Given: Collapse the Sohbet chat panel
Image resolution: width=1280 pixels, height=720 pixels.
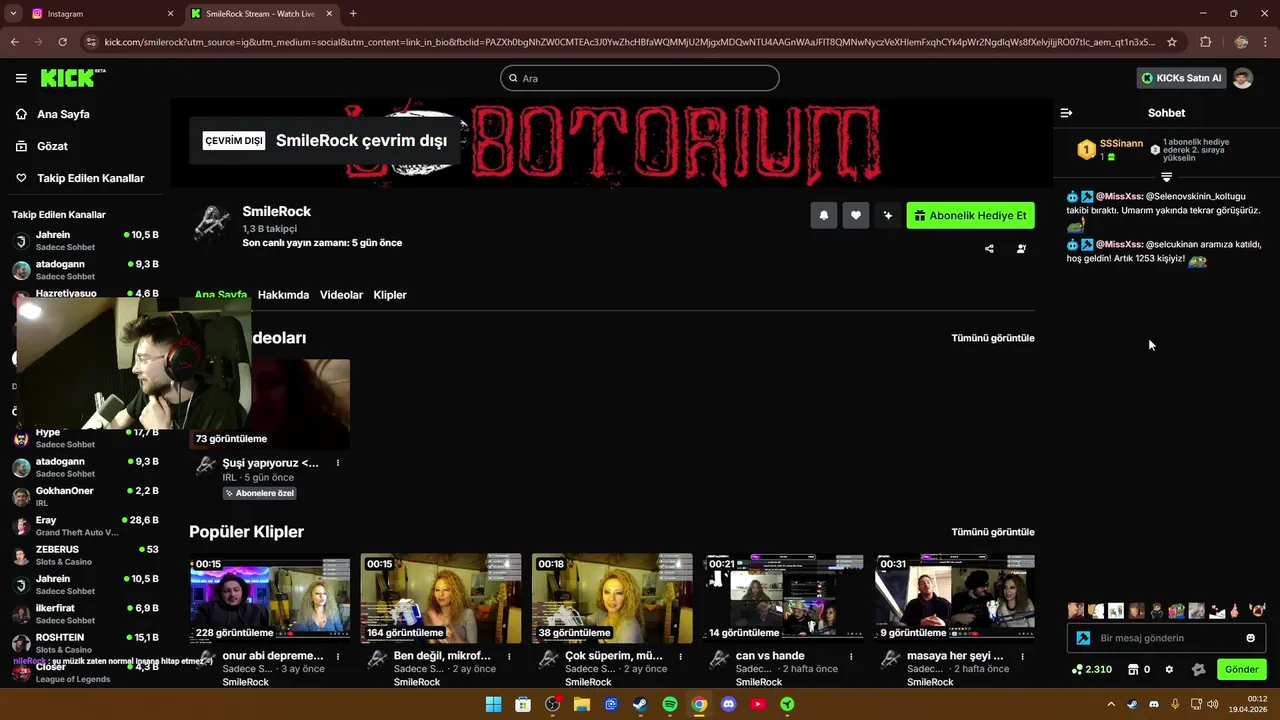Looking at the screenshot, I should point(1066,113).
